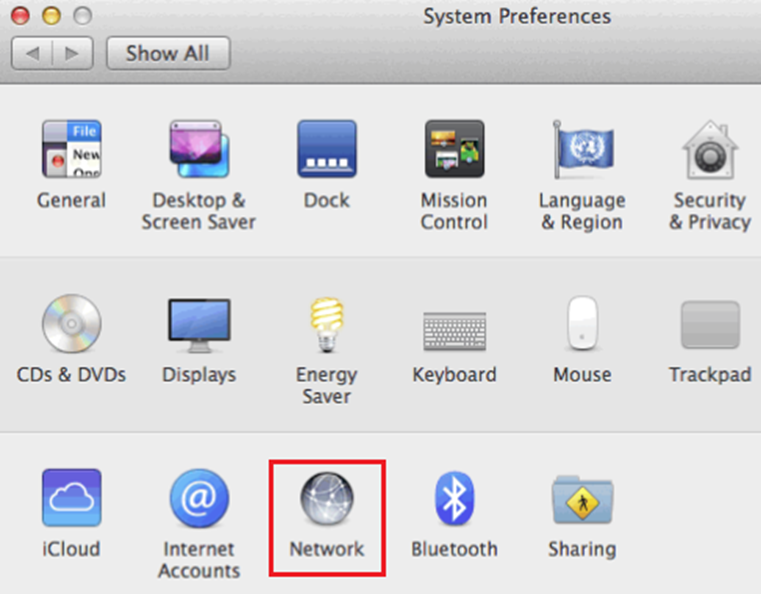
Task: Click the Bluetooth settings icon
Action: click(454, 499)
